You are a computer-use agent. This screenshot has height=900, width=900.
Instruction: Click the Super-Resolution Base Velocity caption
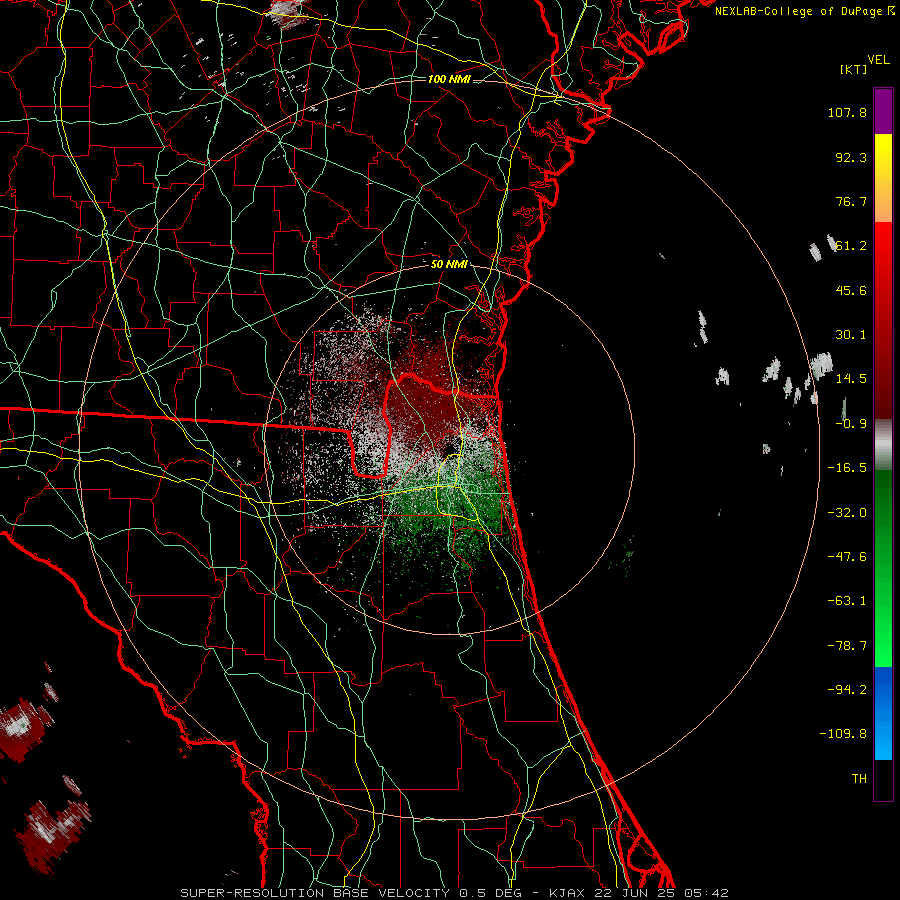point(454,893)
